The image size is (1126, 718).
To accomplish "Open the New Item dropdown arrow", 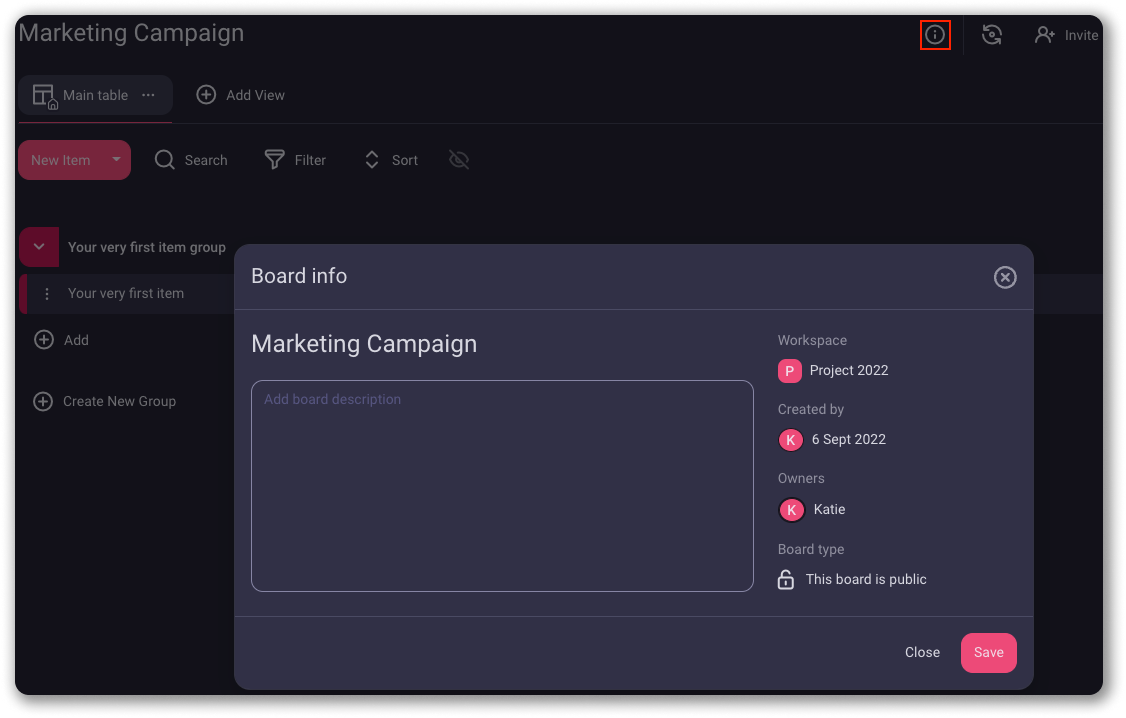I will point(115,159).
